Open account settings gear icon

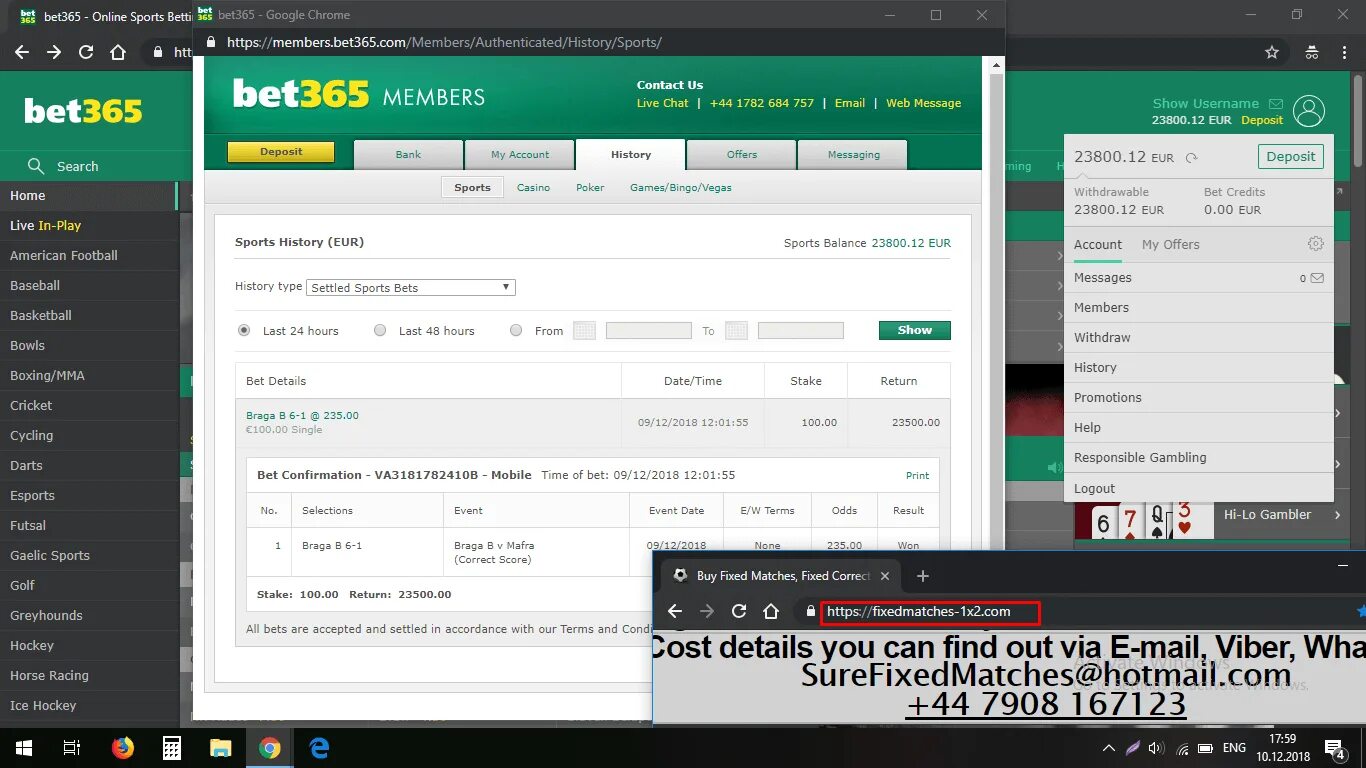[x=1315, y=244]
